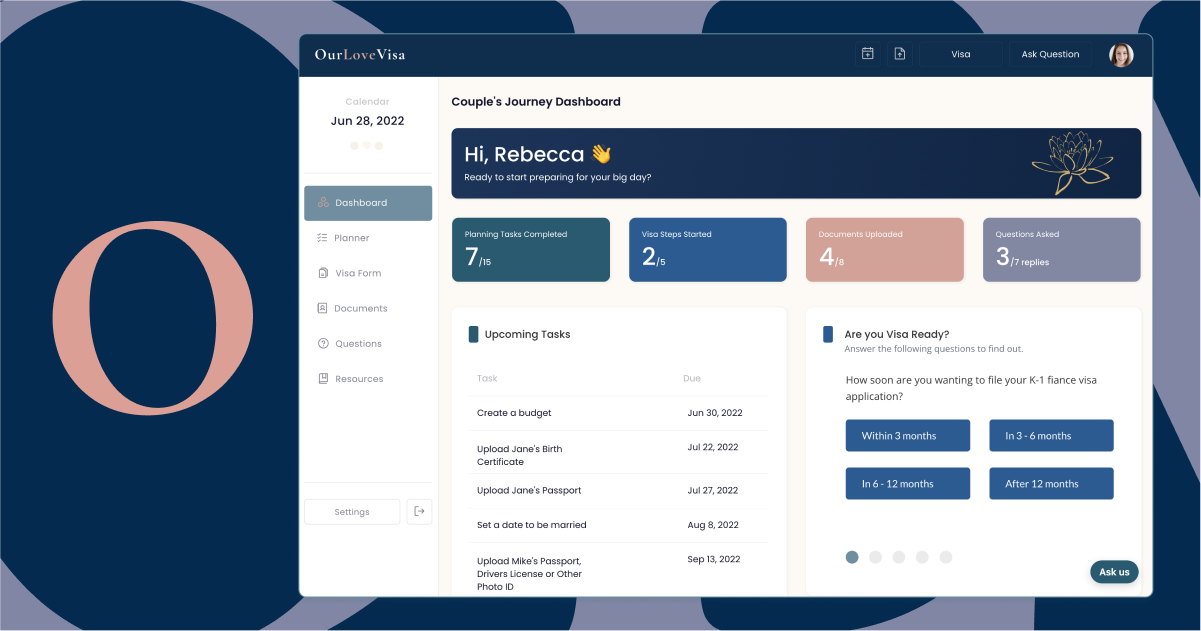Go to second quiz step dot
1201x631 pixels.
tap(875, 557)
